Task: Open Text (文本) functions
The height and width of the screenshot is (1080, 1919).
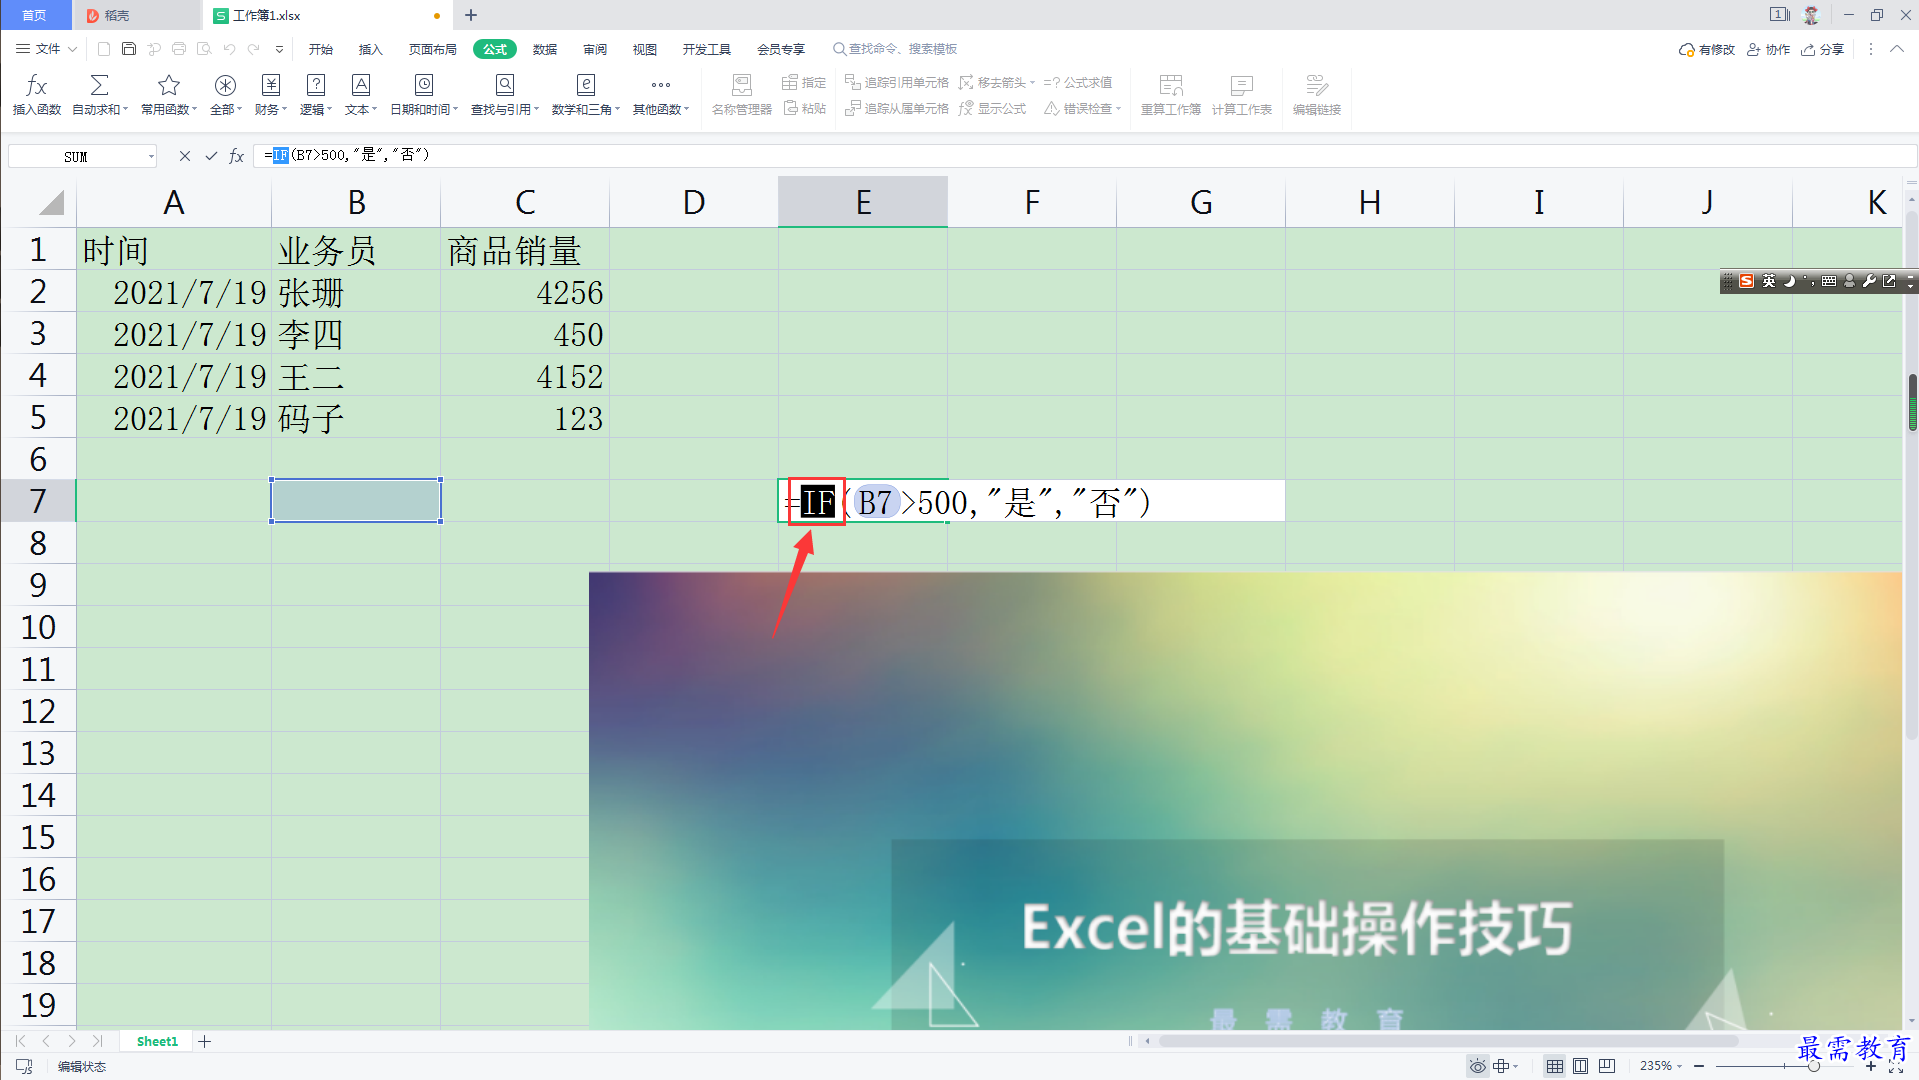Action: point(361,95)
